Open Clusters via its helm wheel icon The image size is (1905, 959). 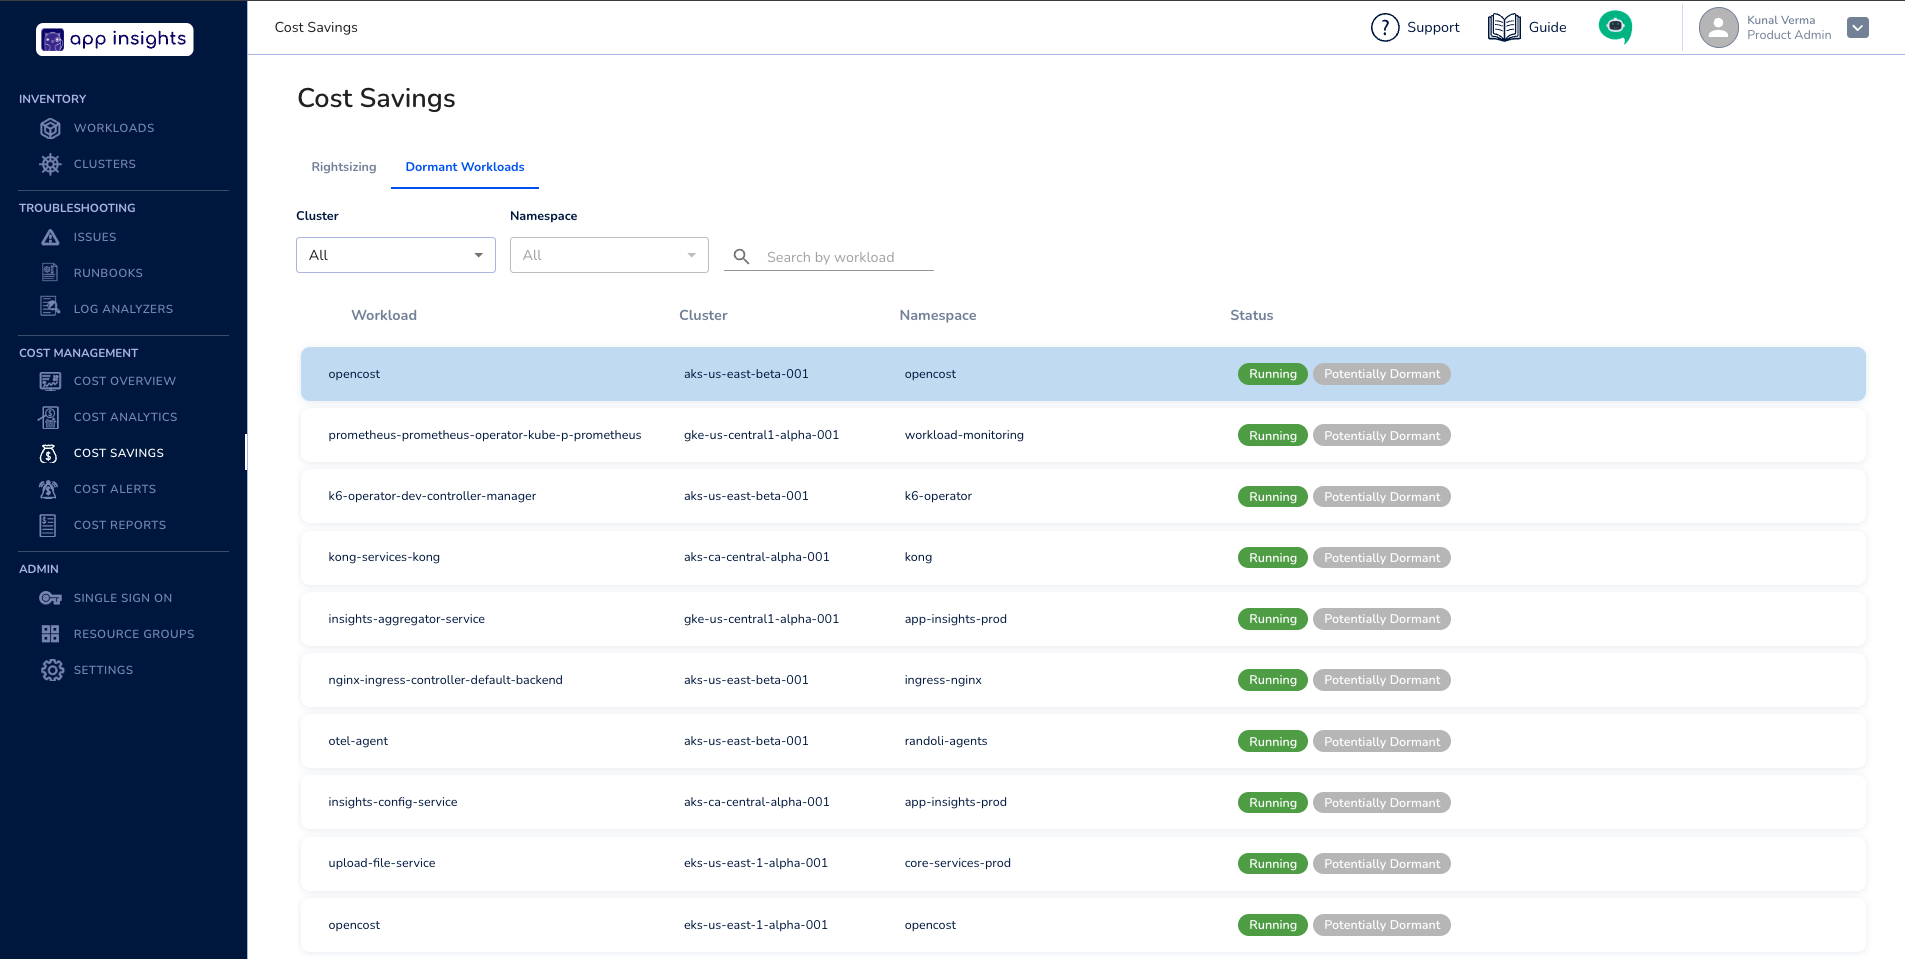pos(50,164)
